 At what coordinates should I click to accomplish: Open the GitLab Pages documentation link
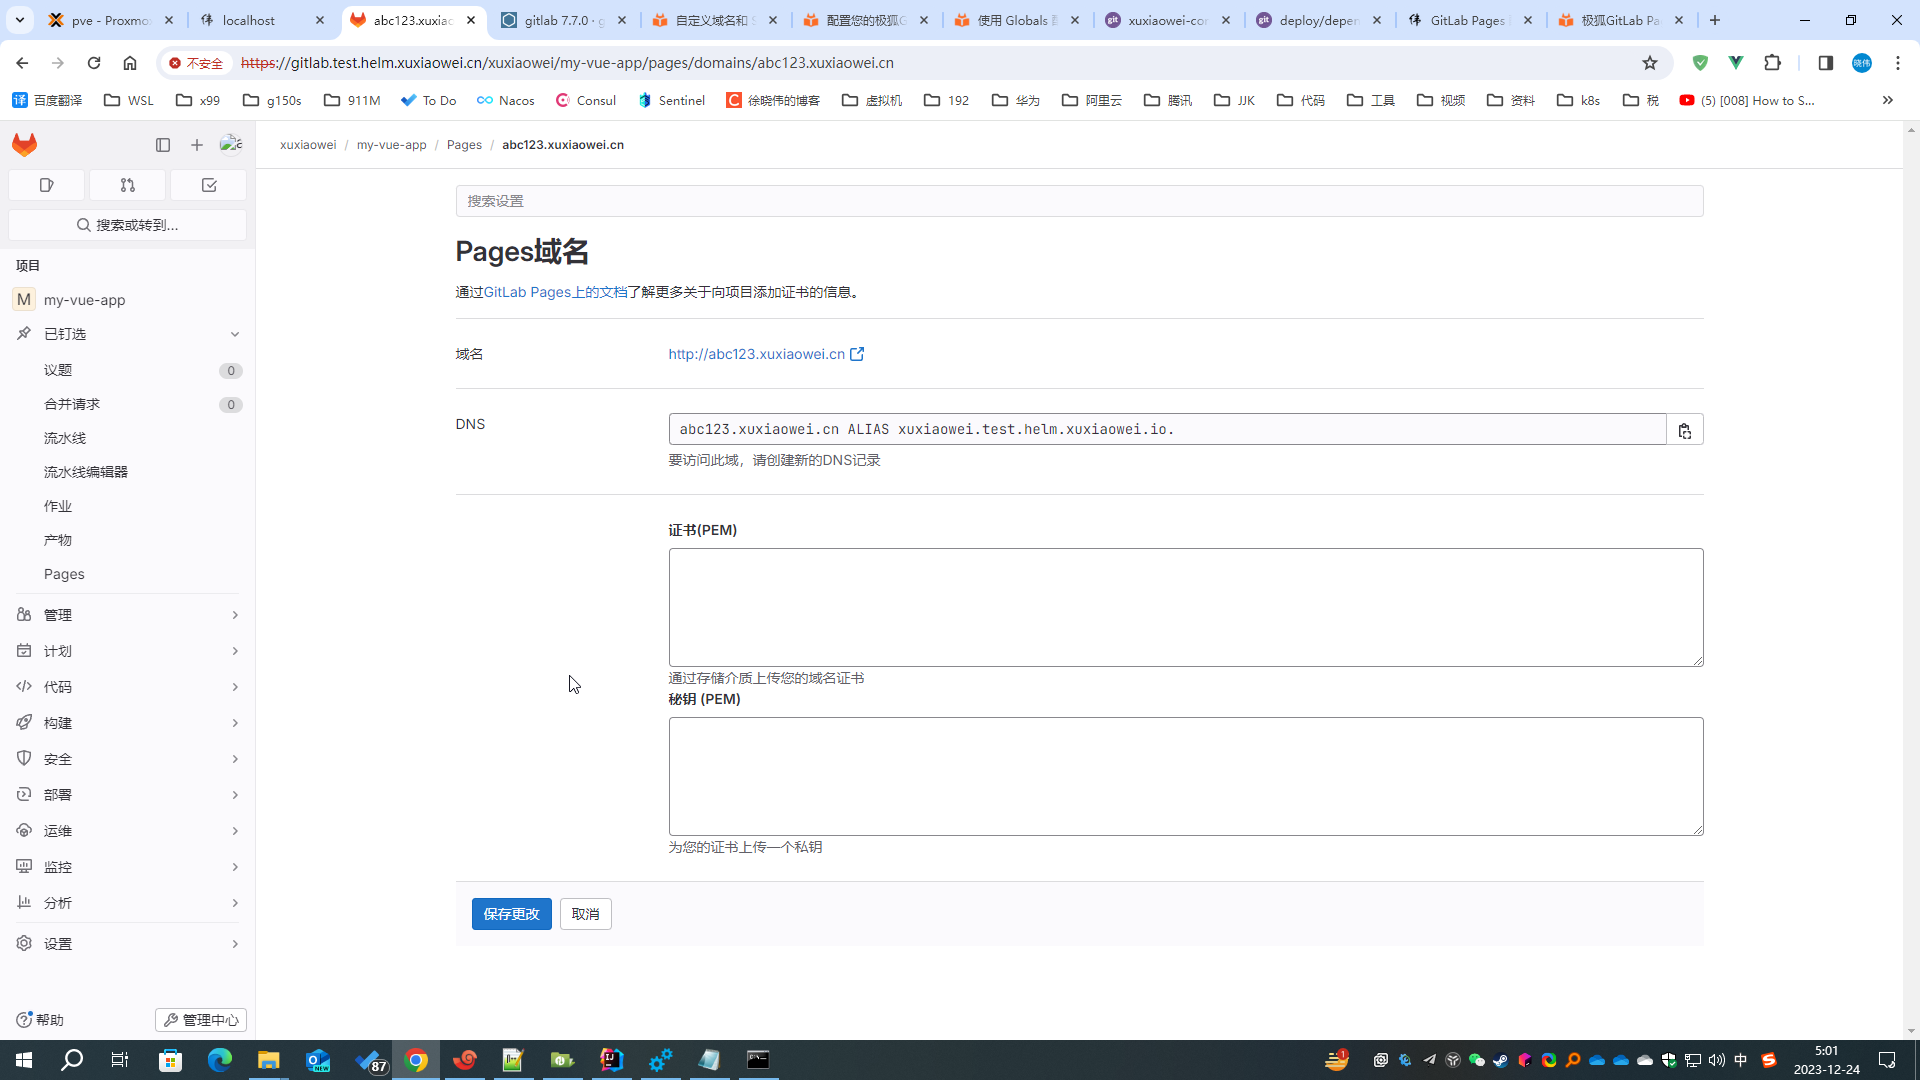click(x=555, y=292)
